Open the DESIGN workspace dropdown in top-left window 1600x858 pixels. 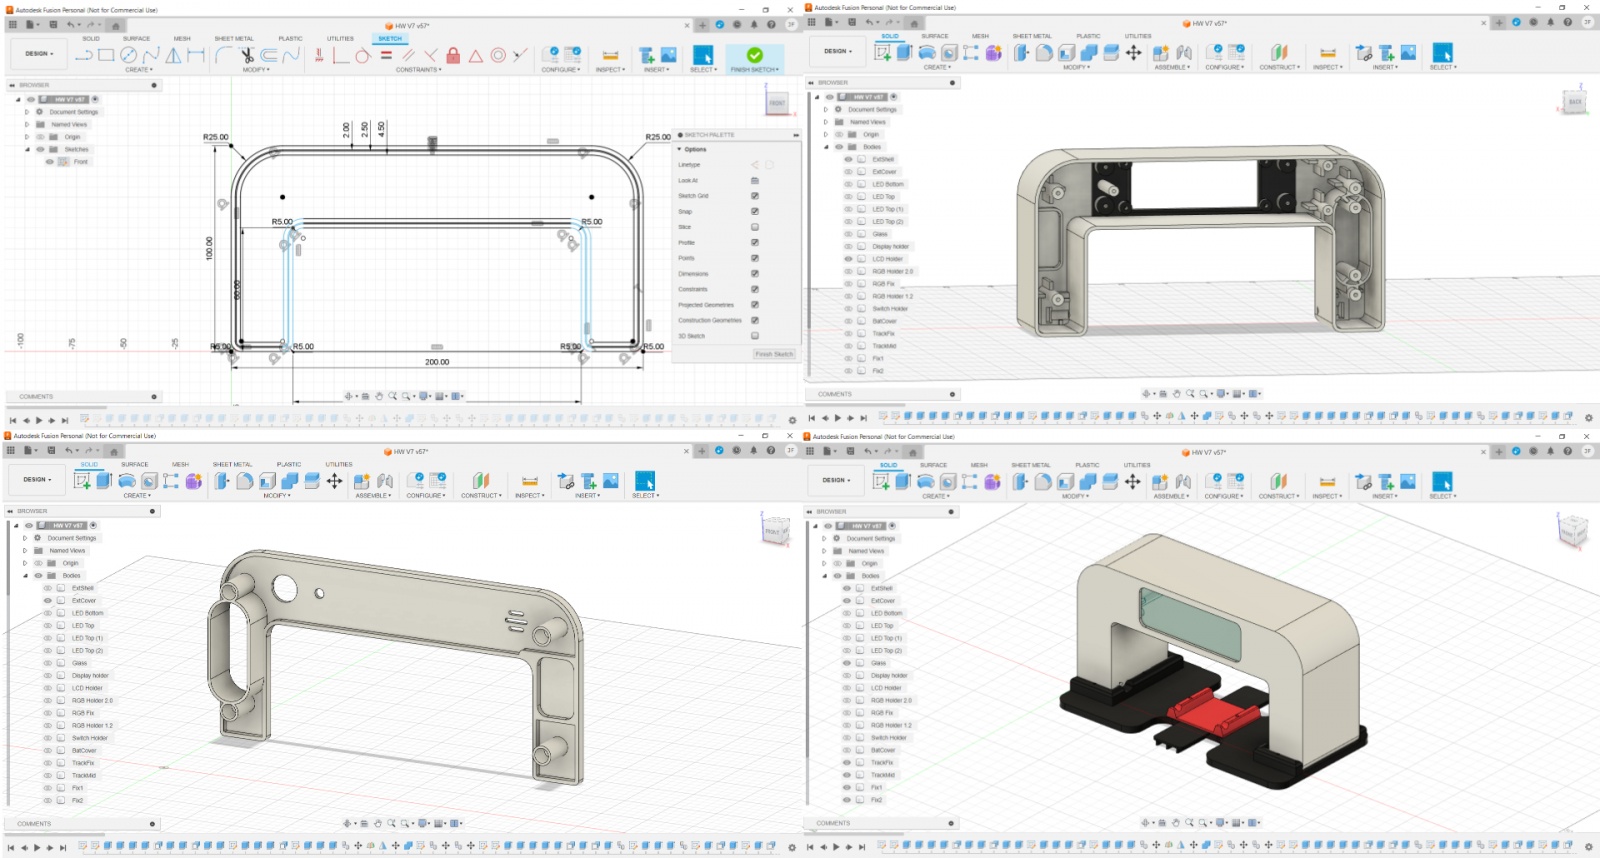[38, 53]
